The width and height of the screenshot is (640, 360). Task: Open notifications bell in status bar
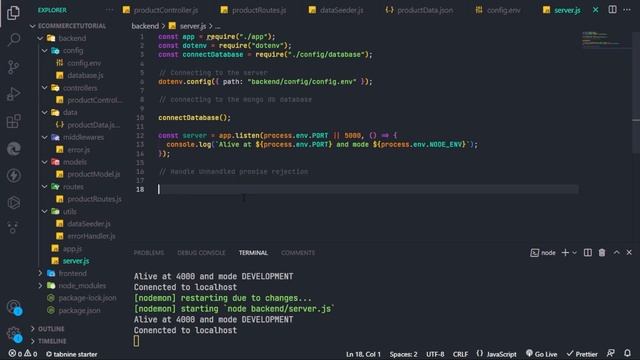click(627, 353)
